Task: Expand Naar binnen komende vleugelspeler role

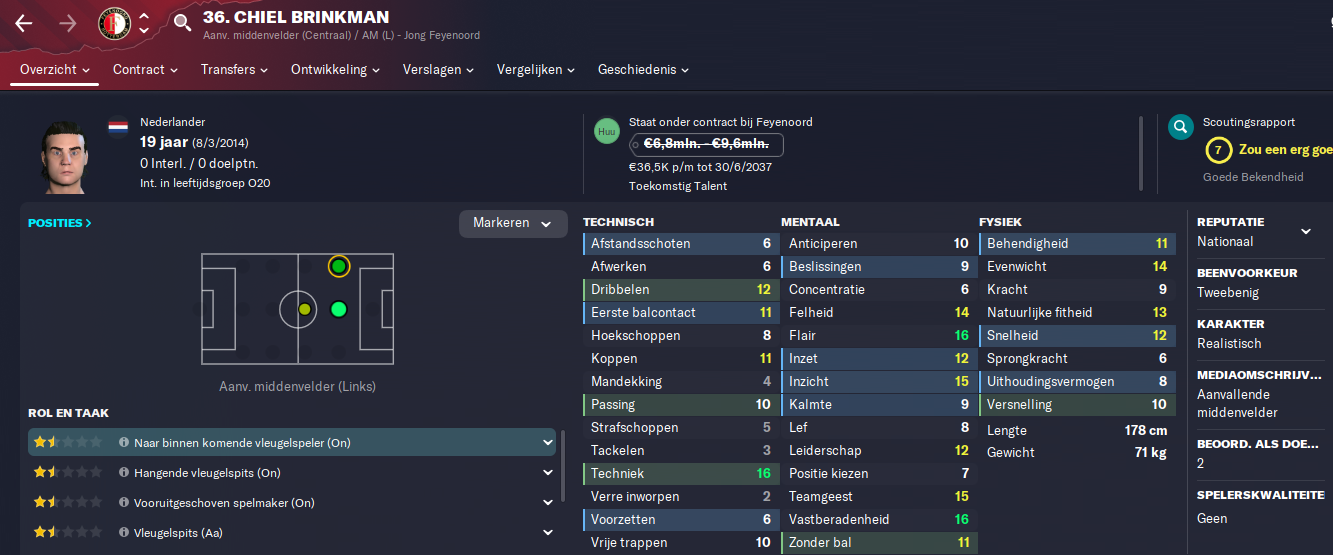Action: click(x=548, y=442)
